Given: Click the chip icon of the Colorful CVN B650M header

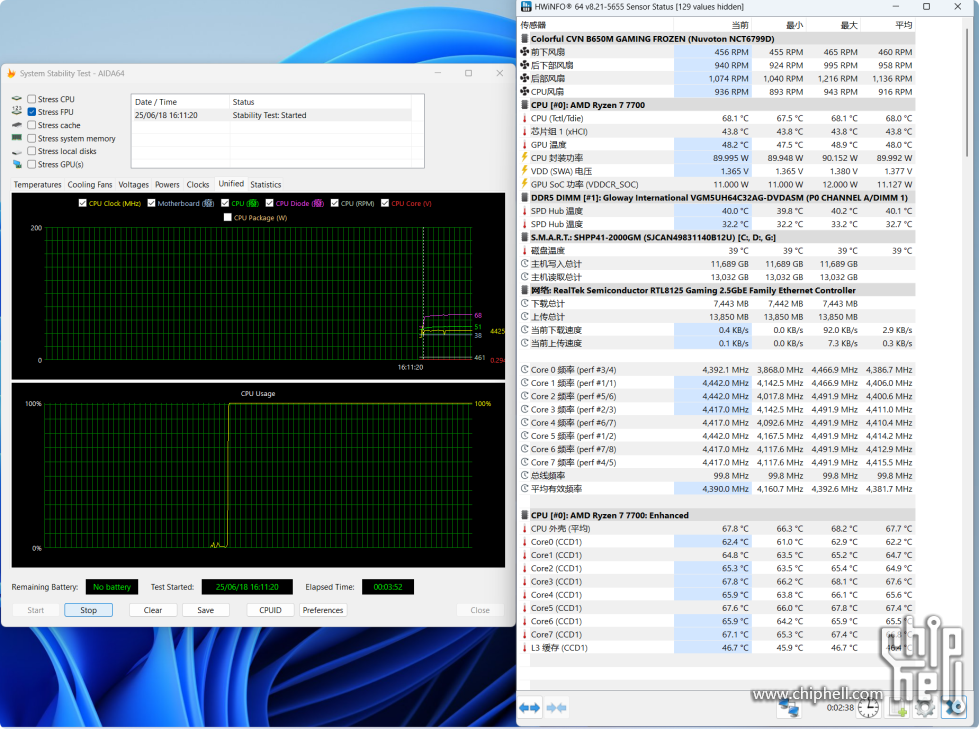Looking at the screenshot, I should click(x=524, y=39).
